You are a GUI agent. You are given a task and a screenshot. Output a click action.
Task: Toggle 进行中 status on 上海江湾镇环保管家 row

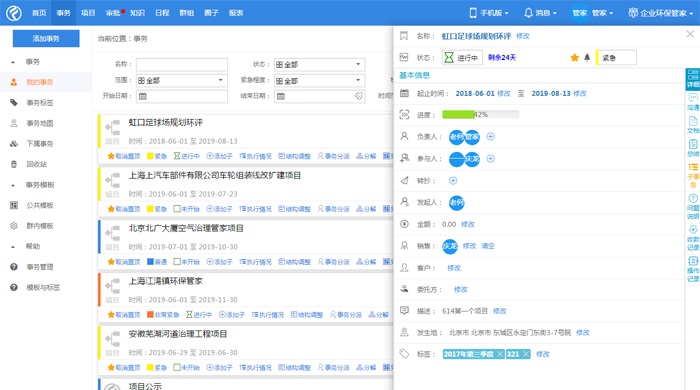[199, 315]
